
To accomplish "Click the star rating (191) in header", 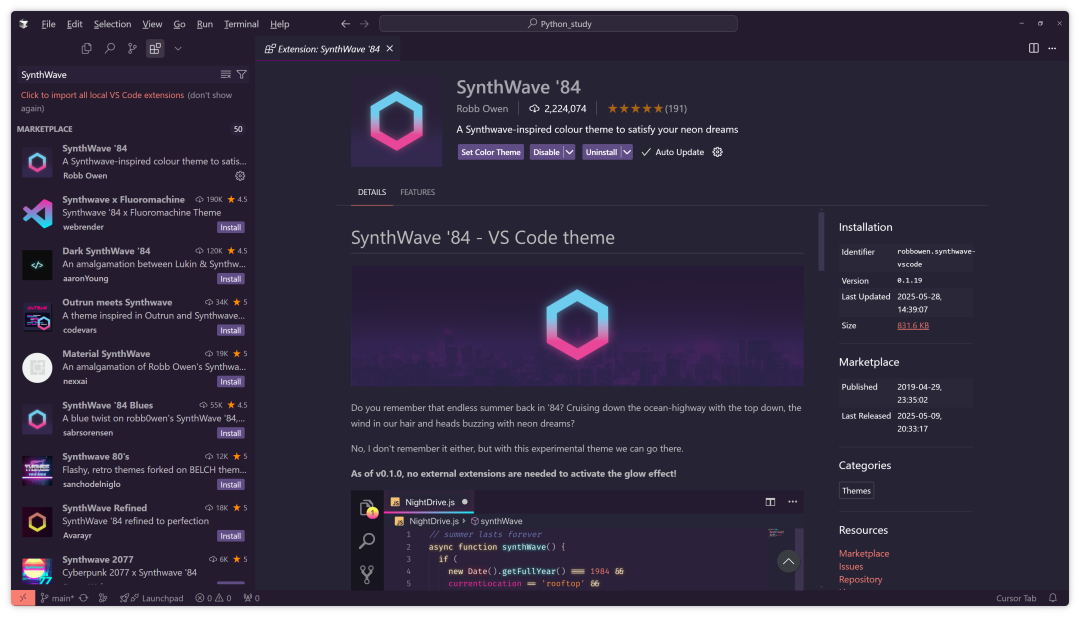I will tap(647, 109).
